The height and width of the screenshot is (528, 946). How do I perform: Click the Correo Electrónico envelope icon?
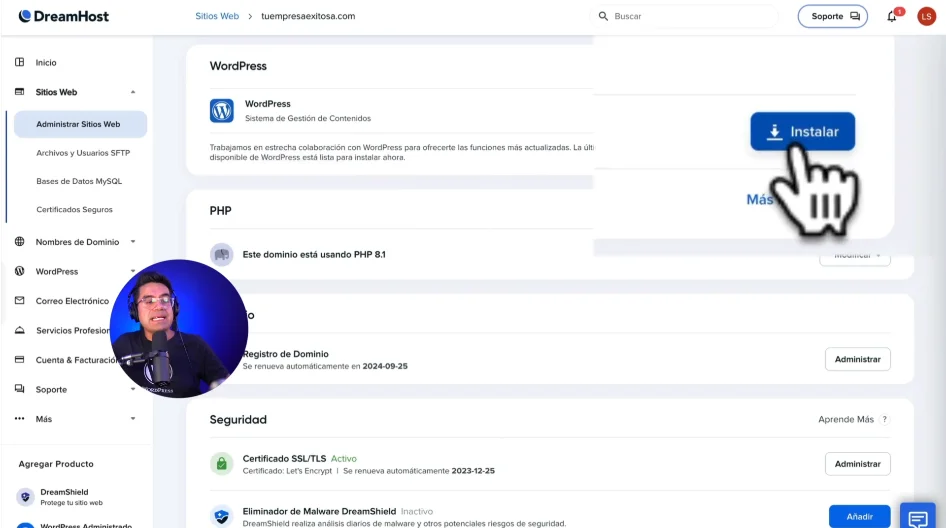(x=19, y=301)
